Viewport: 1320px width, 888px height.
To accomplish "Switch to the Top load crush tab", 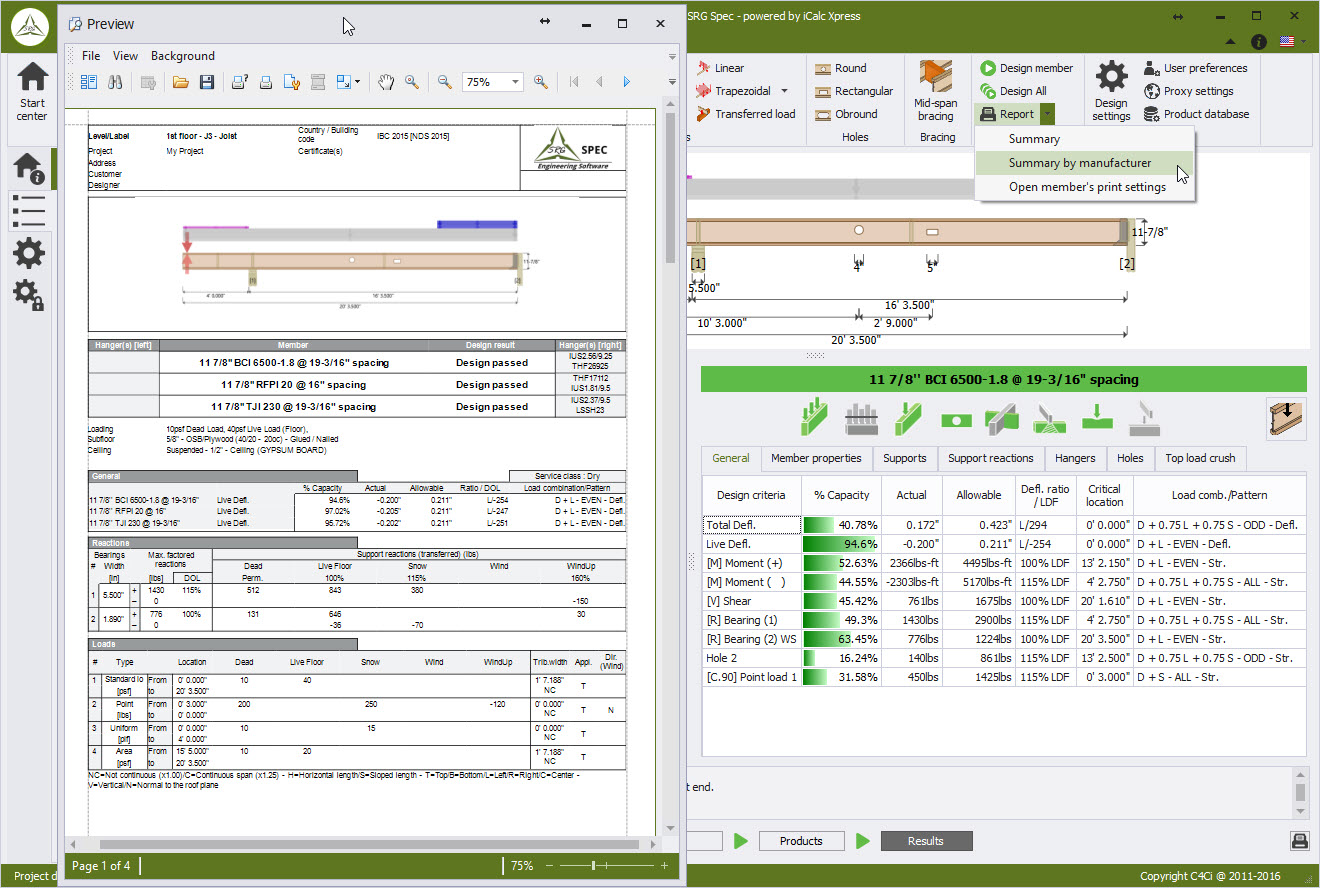I will click(1201, 458).
